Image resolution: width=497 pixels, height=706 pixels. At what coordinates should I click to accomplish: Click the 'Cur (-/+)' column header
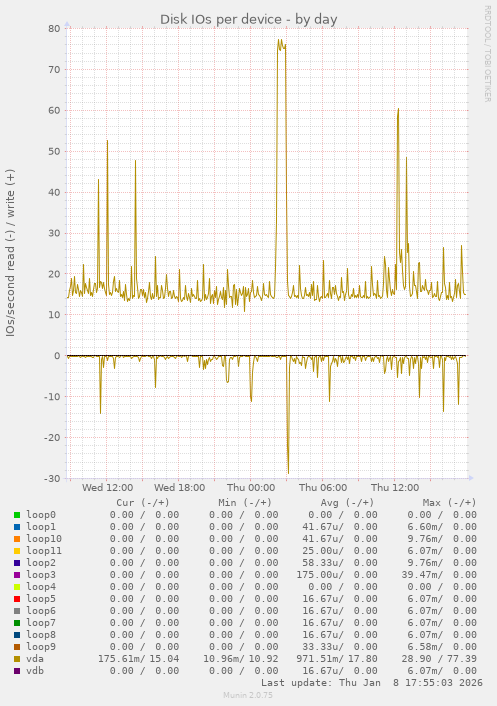143,502
